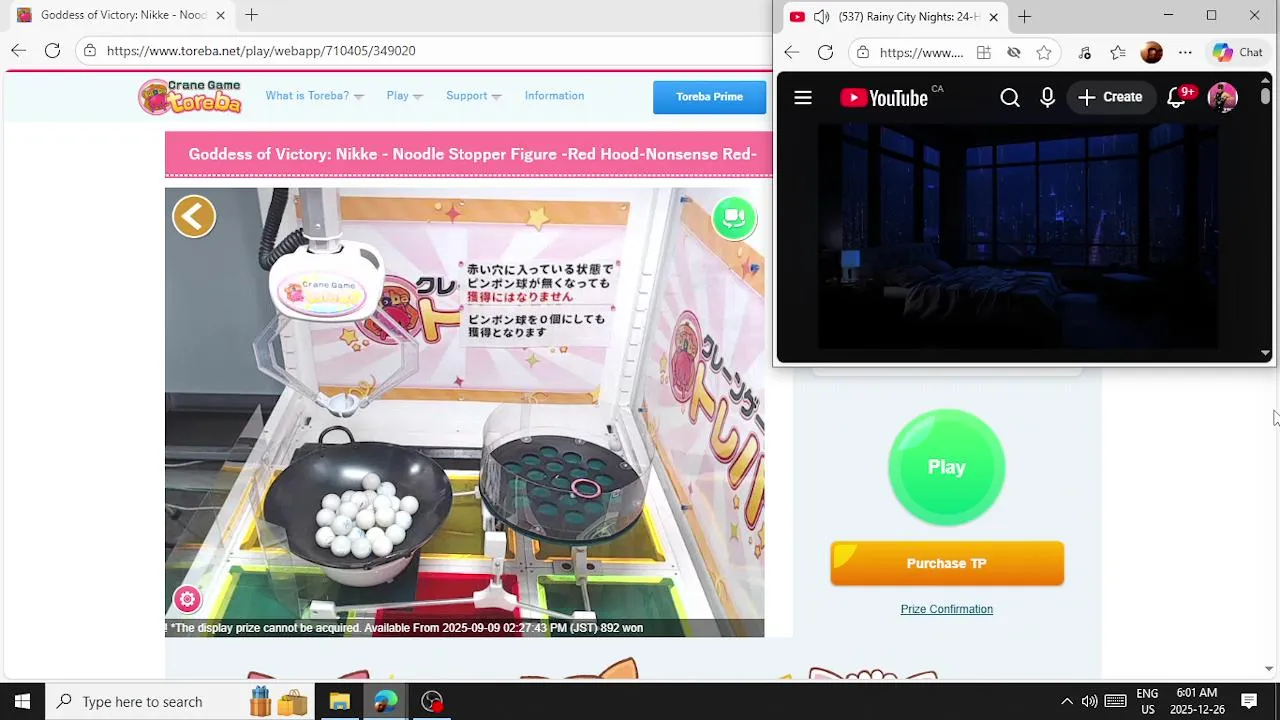
Task: View site info icon for toreba.net
Action: coord(90,50)
